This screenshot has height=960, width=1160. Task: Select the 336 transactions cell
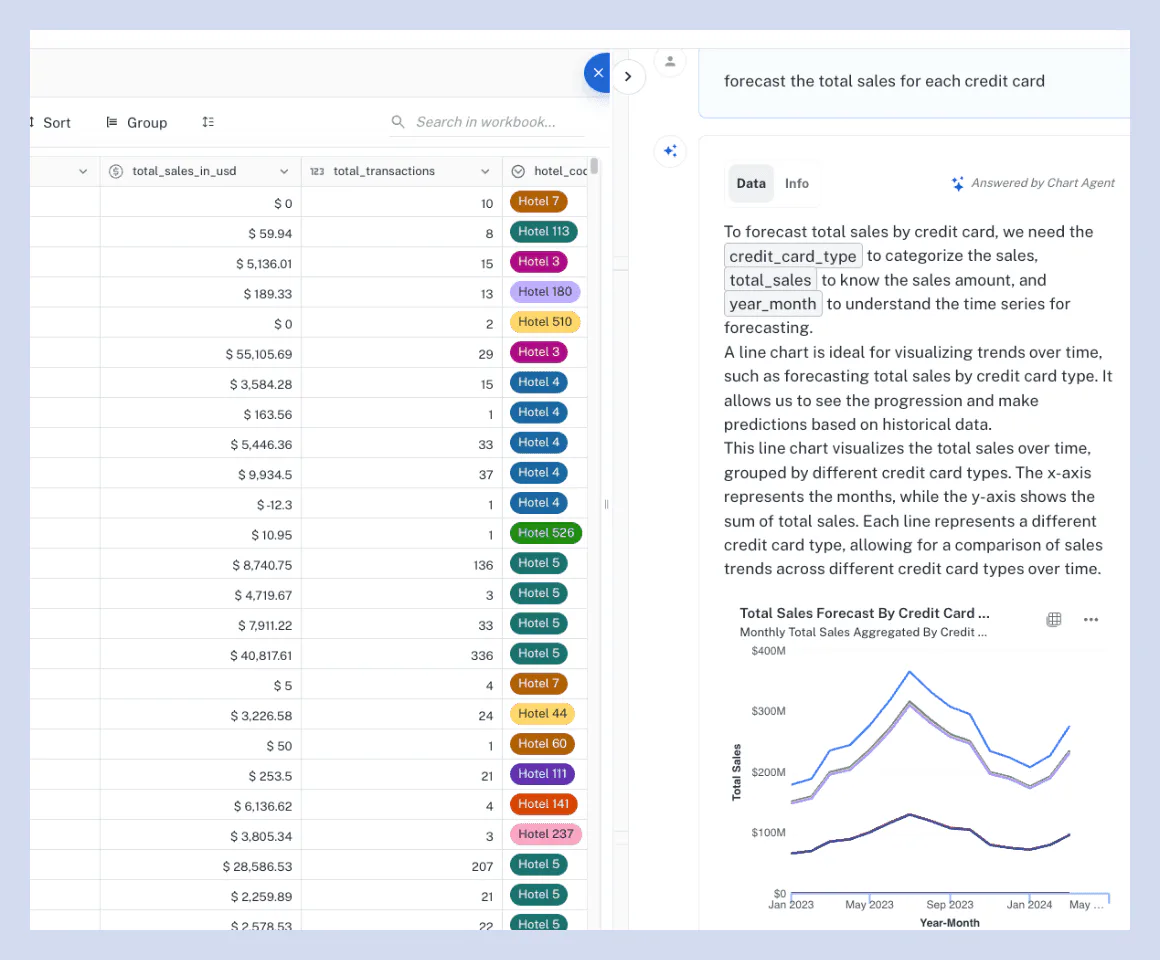(x=402, y=656)
